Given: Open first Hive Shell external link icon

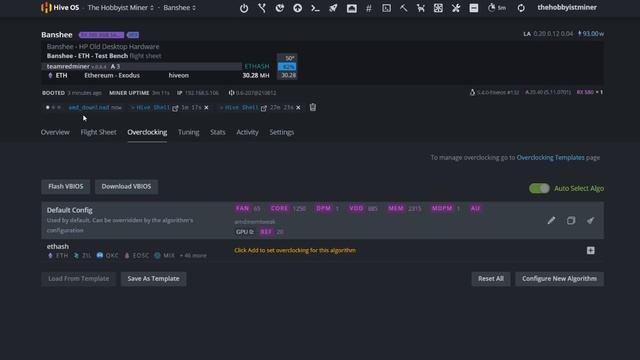Looking at the screenshot, I should [x=175, y=108].
